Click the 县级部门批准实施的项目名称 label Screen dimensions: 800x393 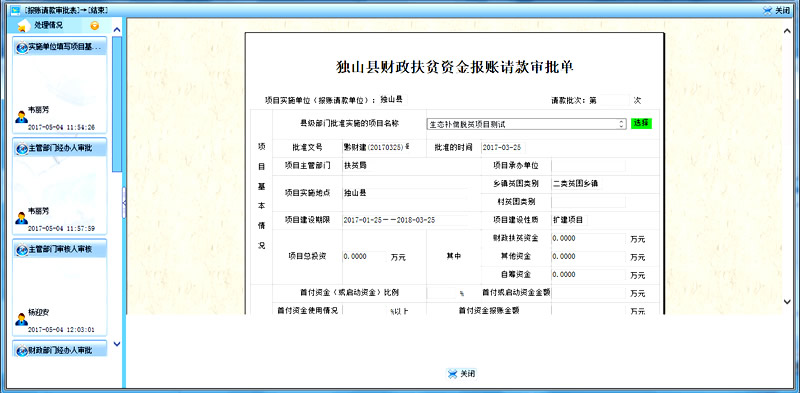point(349,123)
